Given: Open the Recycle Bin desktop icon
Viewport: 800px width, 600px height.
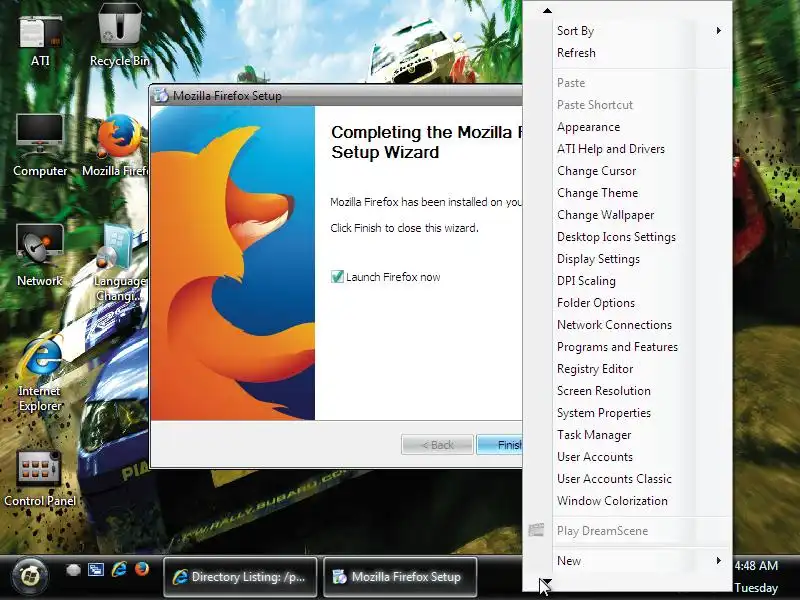Looking at the screenshot, I should (119, 35).
